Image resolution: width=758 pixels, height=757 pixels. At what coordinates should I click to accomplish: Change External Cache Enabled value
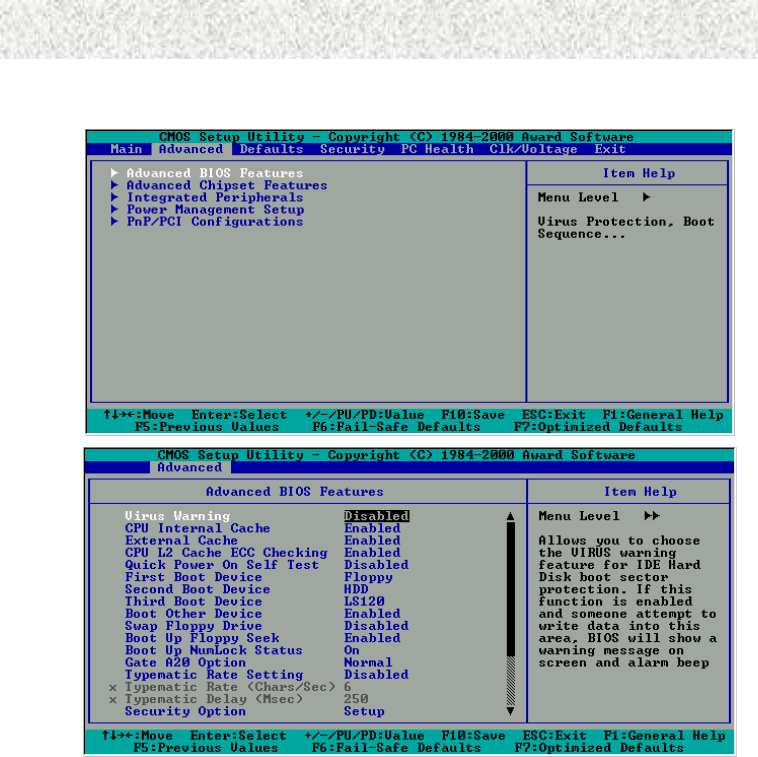tap(372, 540)
